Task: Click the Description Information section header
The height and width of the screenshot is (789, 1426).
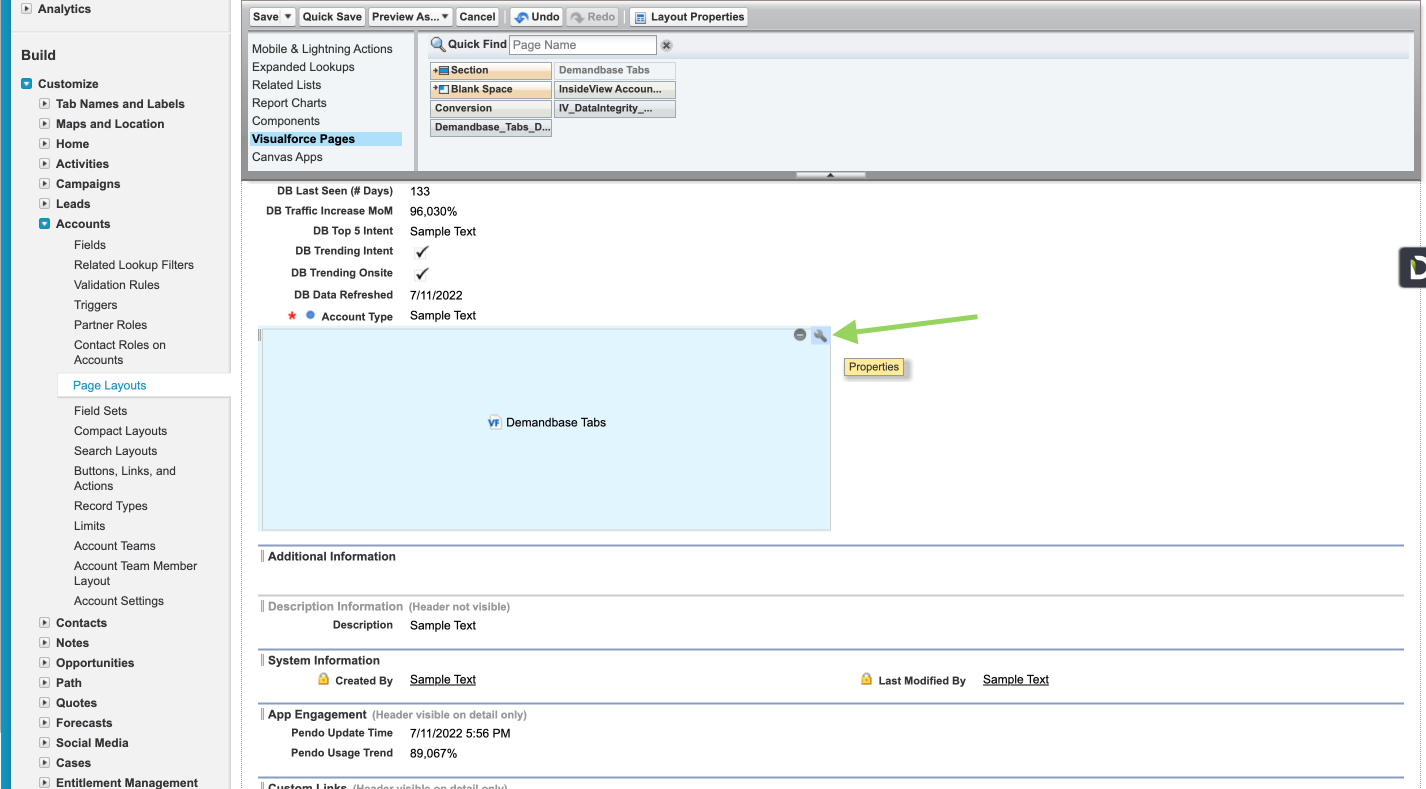Action: tap(335, 606)
